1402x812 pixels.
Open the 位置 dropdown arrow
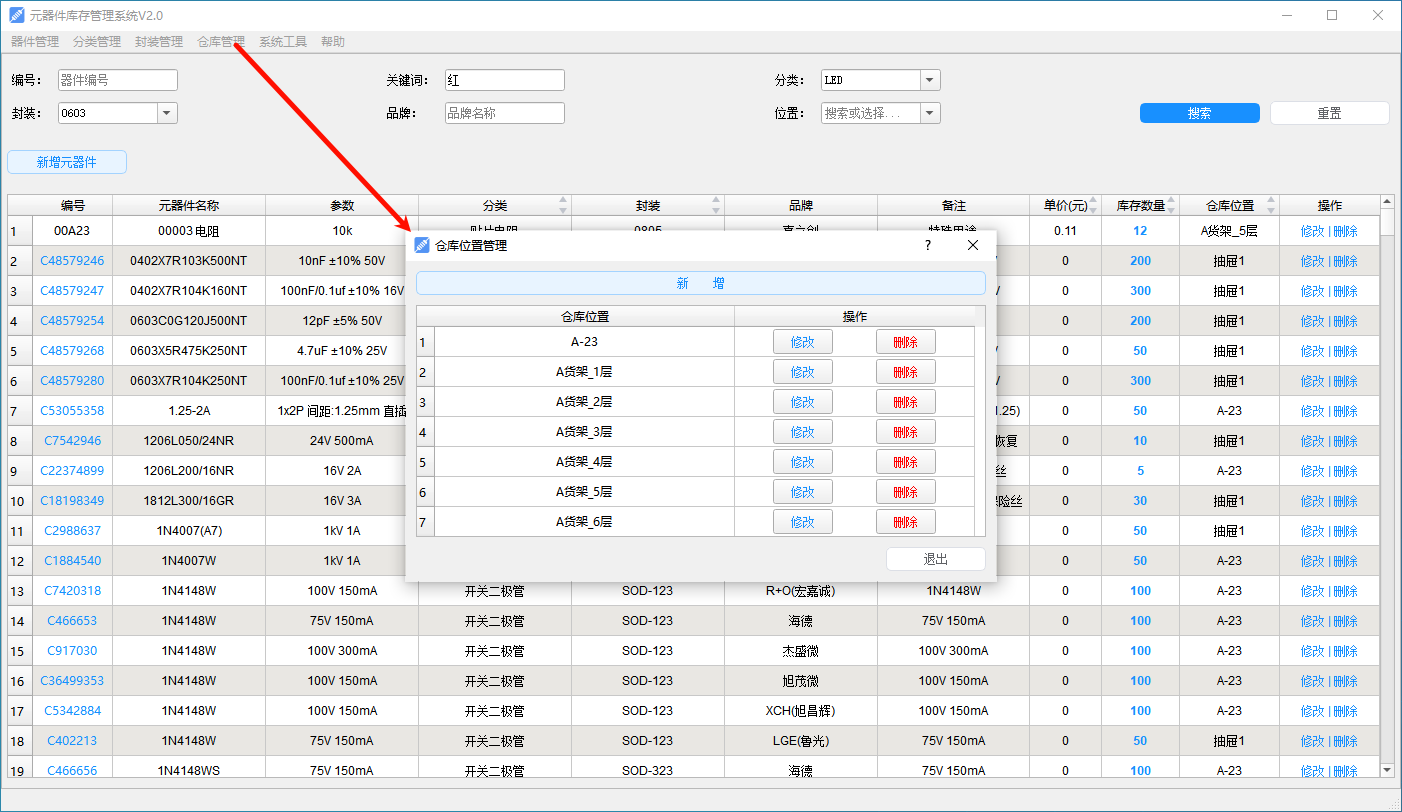click(x=930, y=113)
